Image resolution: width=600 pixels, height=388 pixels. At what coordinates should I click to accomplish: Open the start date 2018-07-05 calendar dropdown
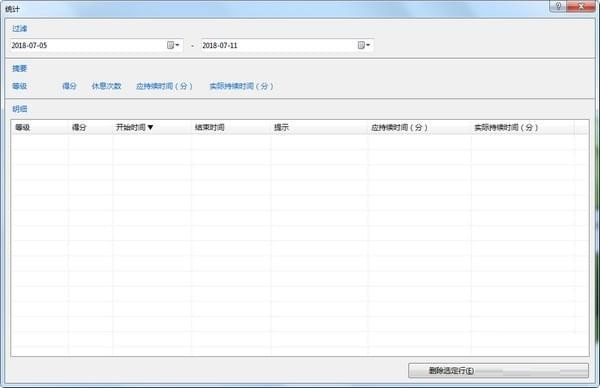coord(173,45)
